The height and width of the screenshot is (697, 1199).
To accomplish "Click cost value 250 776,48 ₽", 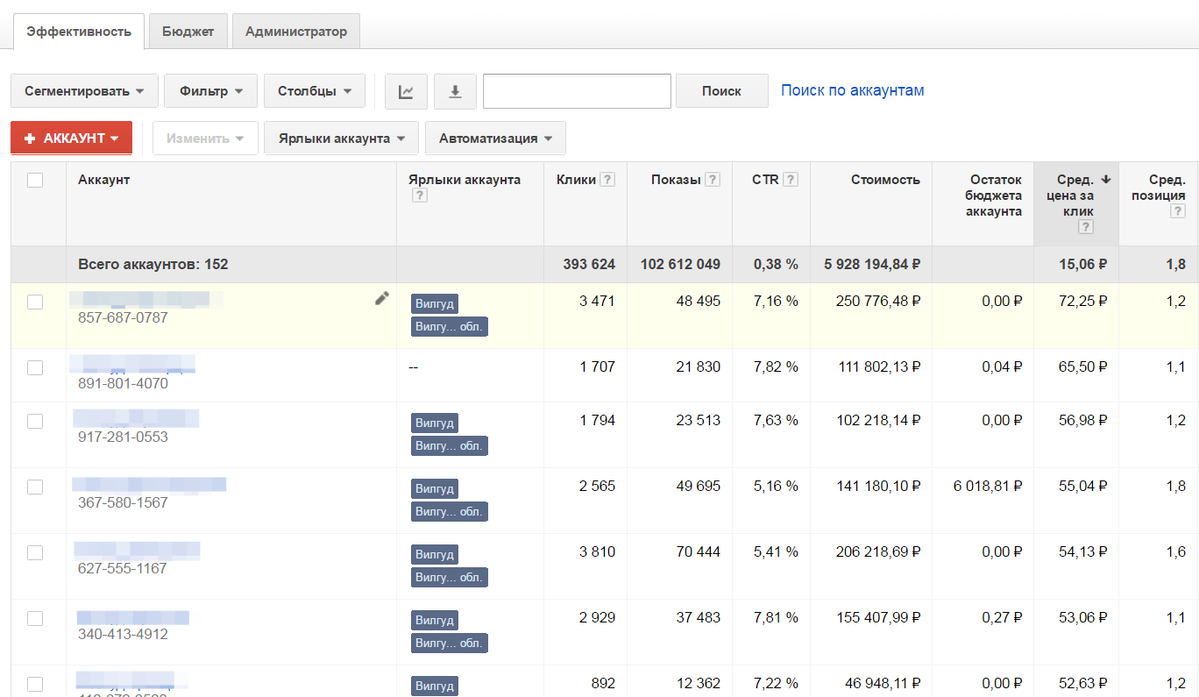I will click(x=878, y=301).
